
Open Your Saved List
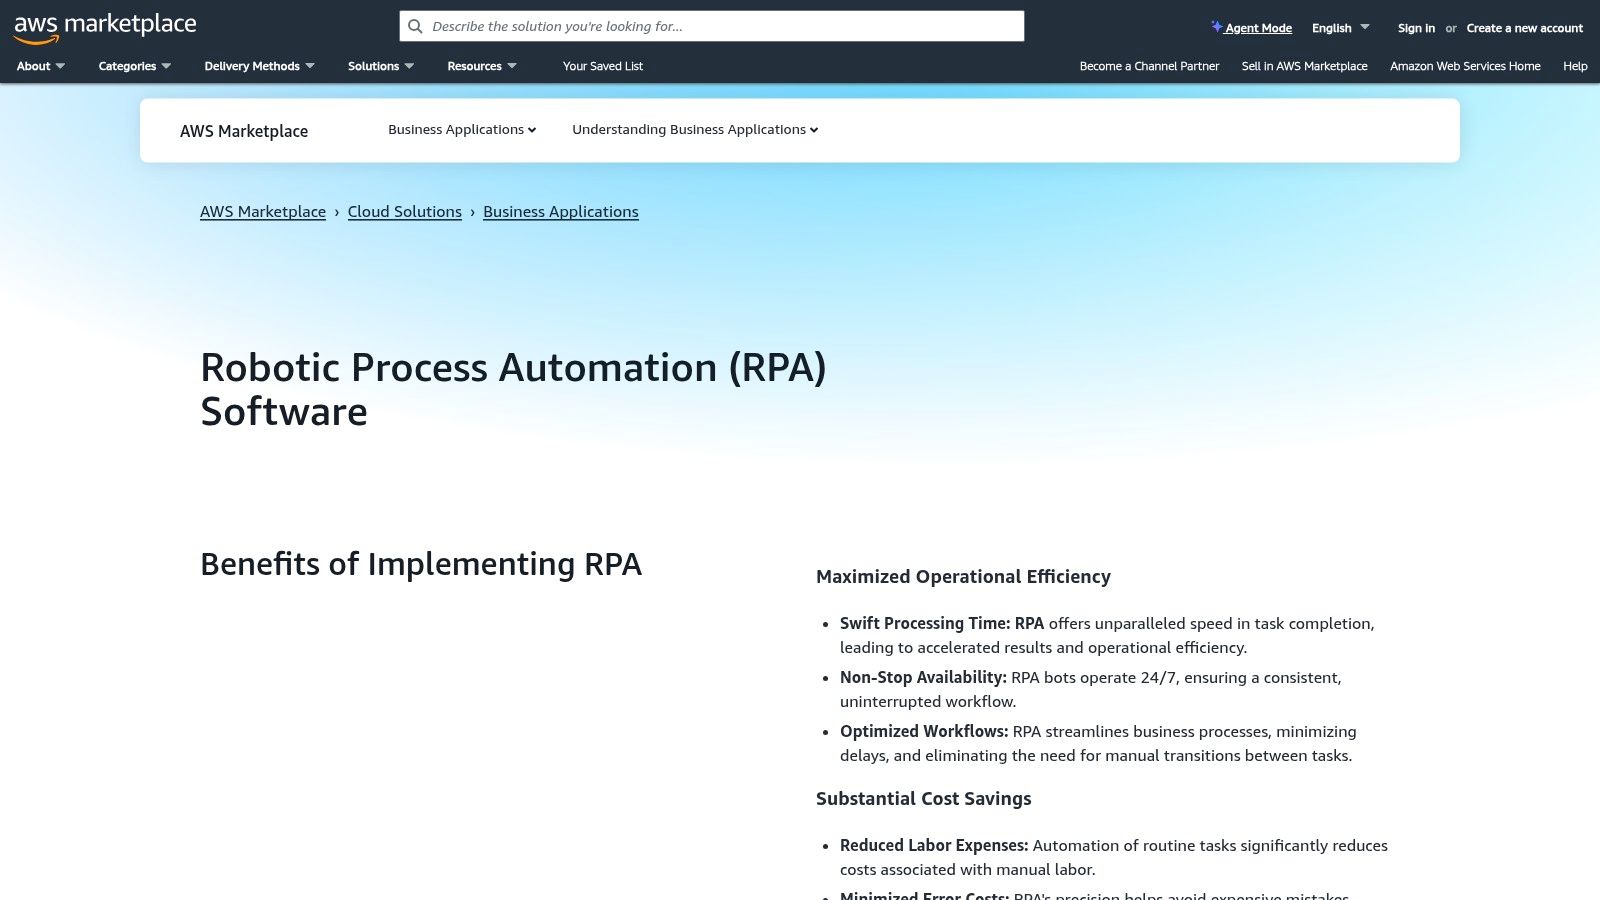602,66
